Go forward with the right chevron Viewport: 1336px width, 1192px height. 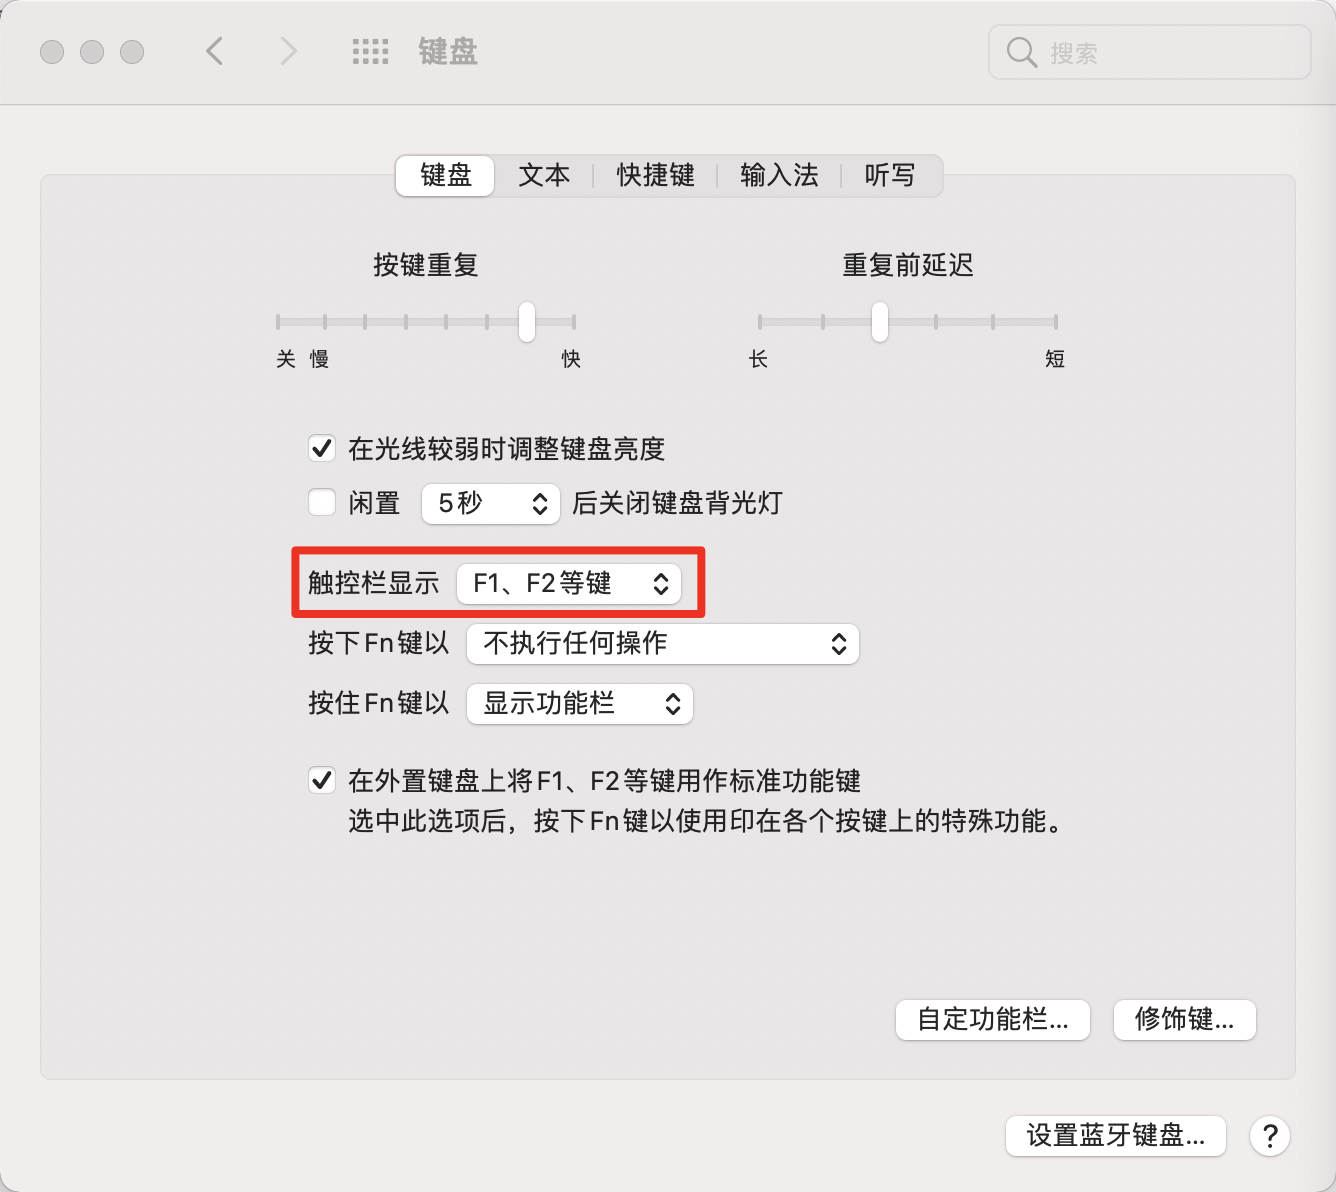pos(288,51)
